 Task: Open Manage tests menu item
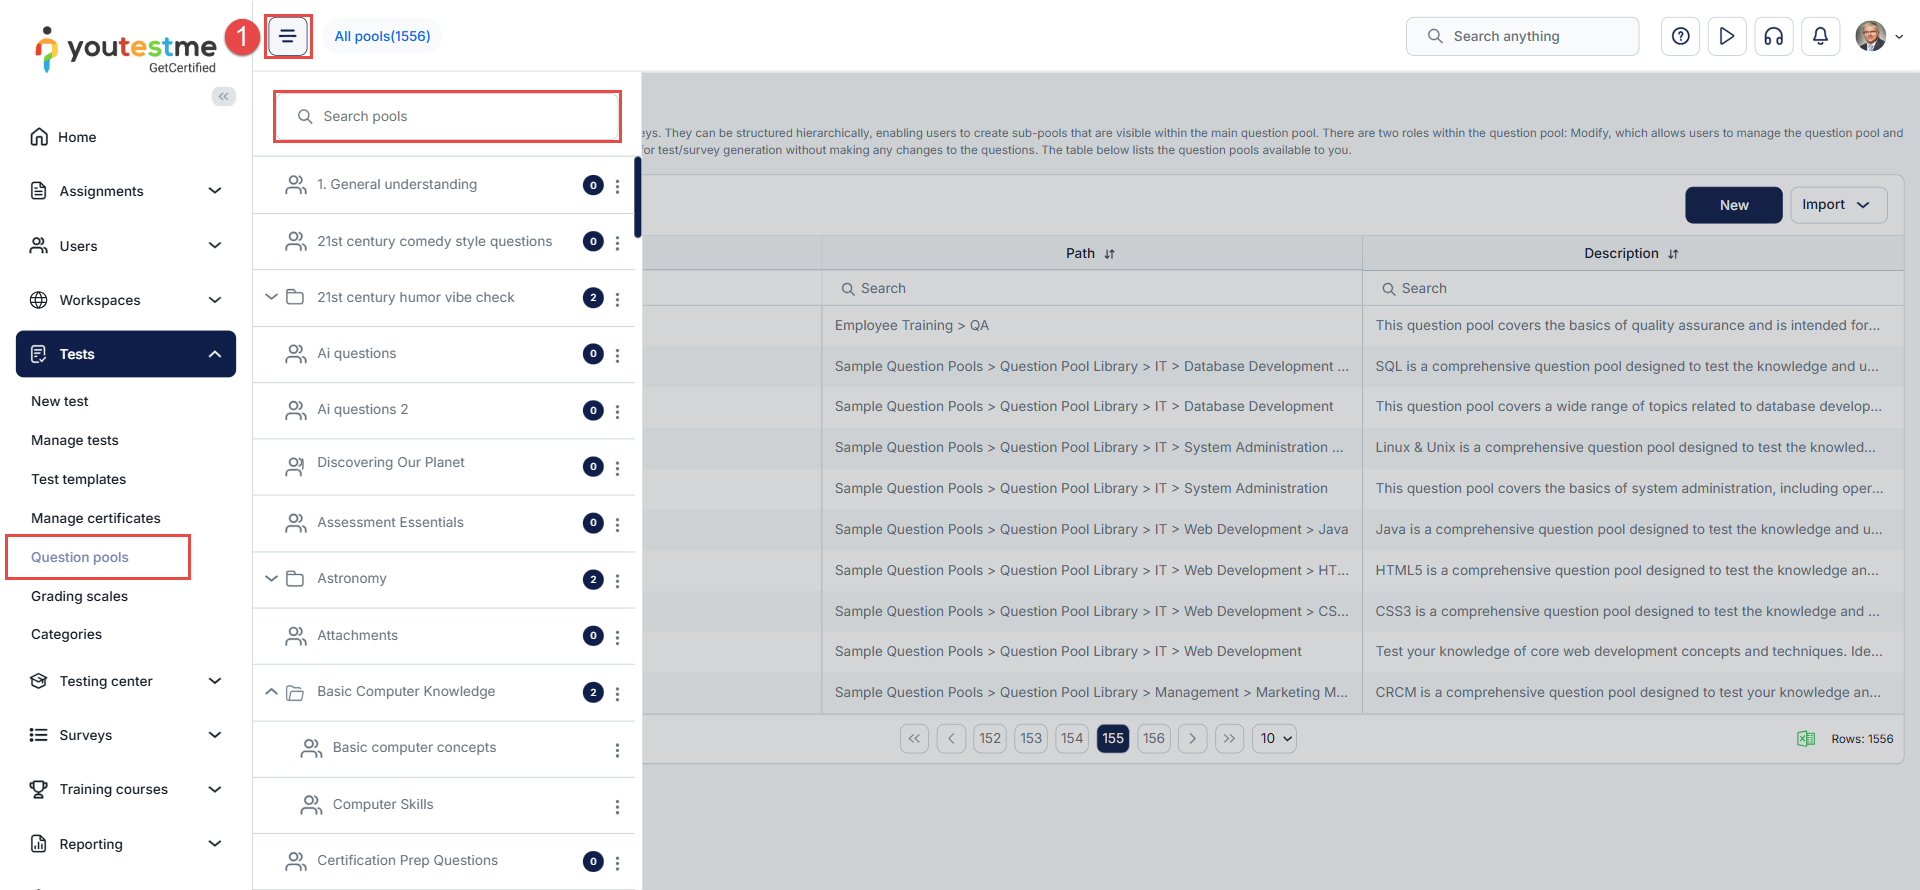click(75, 440)
